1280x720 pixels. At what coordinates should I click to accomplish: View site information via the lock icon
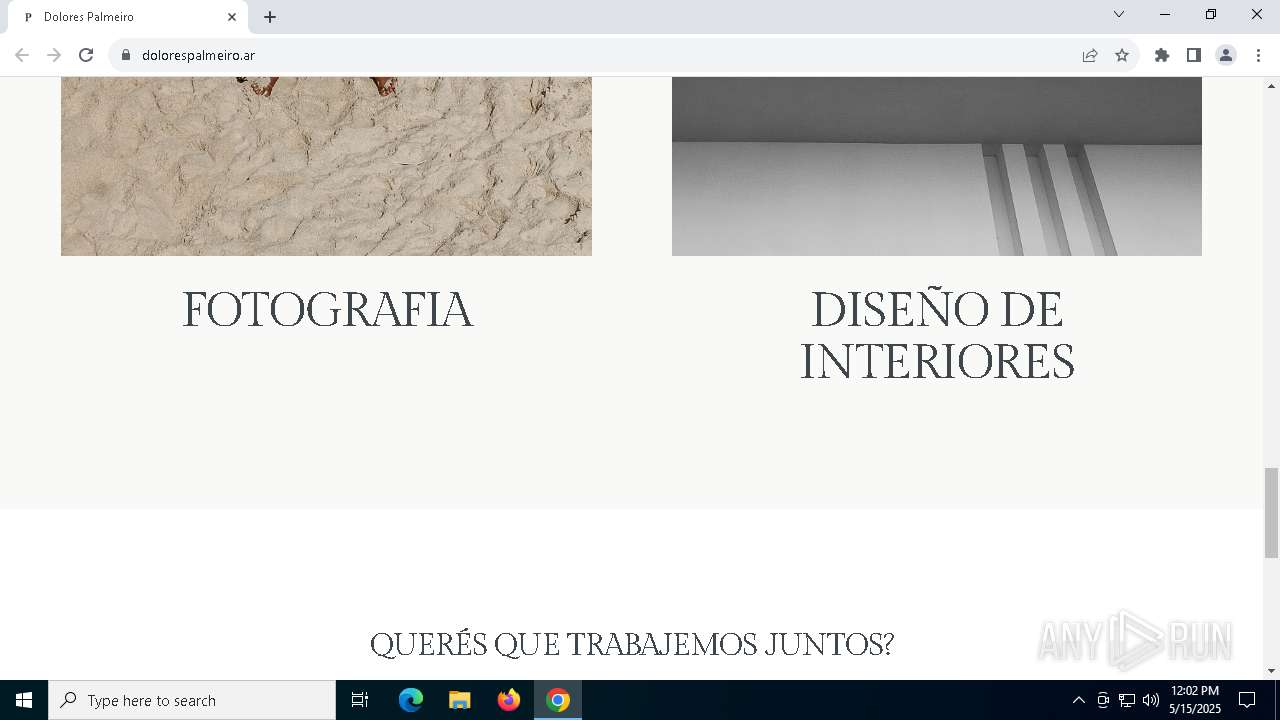[126, 55]
